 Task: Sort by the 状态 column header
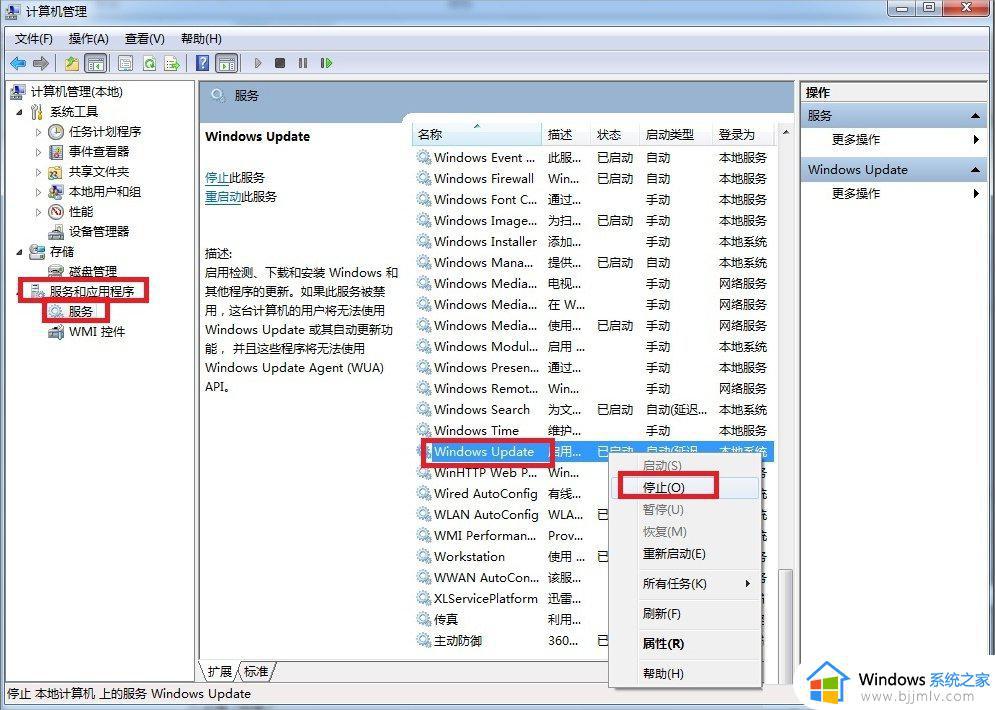[614, 135]
